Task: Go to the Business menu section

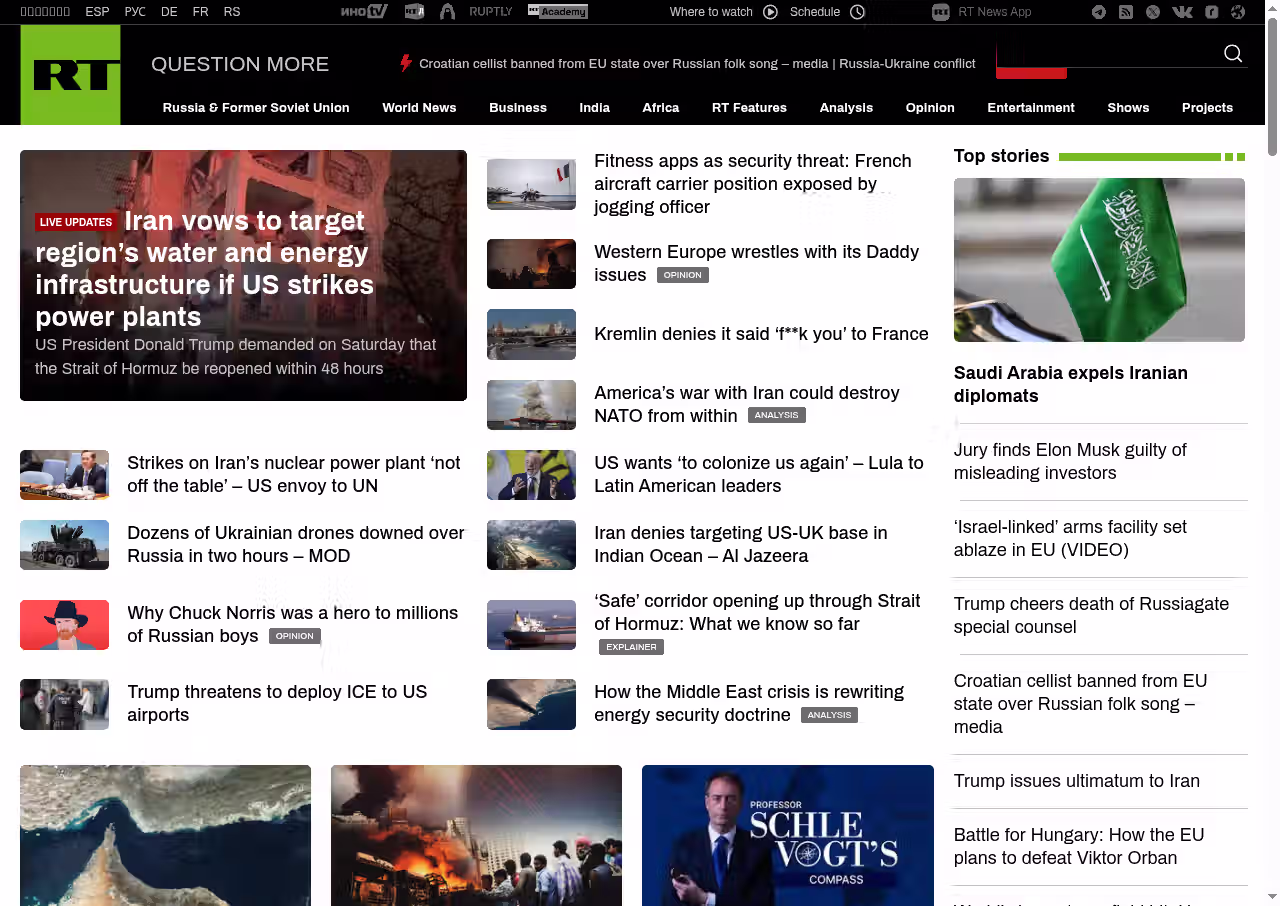Action: click(517, 108)
